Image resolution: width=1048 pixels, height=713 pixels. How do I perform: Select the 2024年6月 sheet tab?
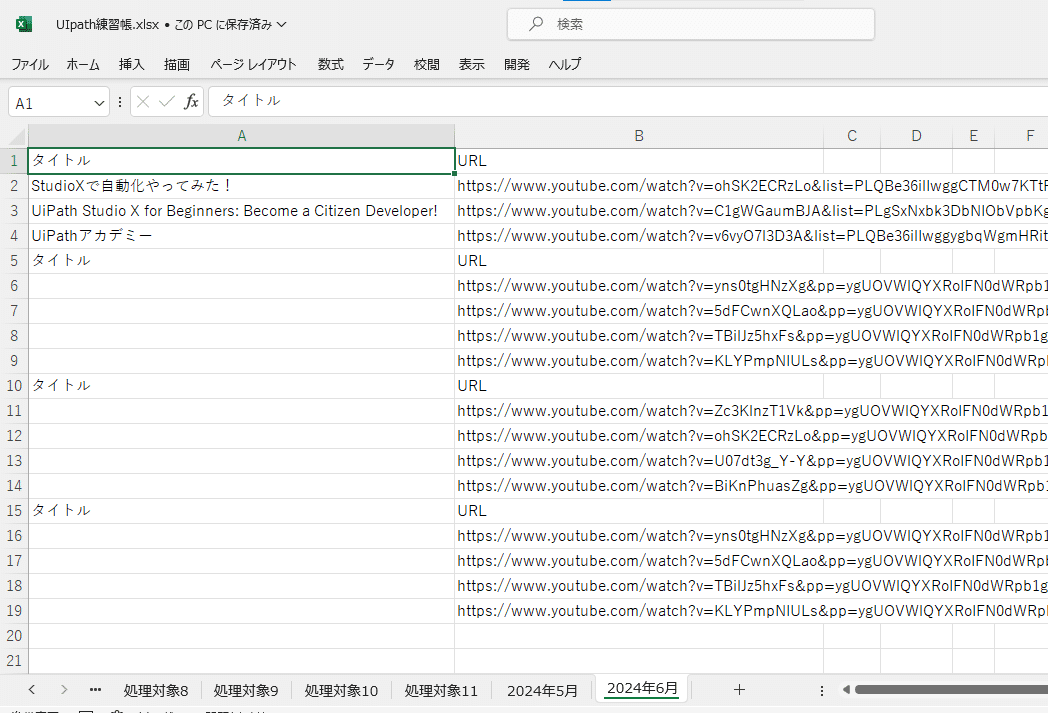(x=642, y=689)
